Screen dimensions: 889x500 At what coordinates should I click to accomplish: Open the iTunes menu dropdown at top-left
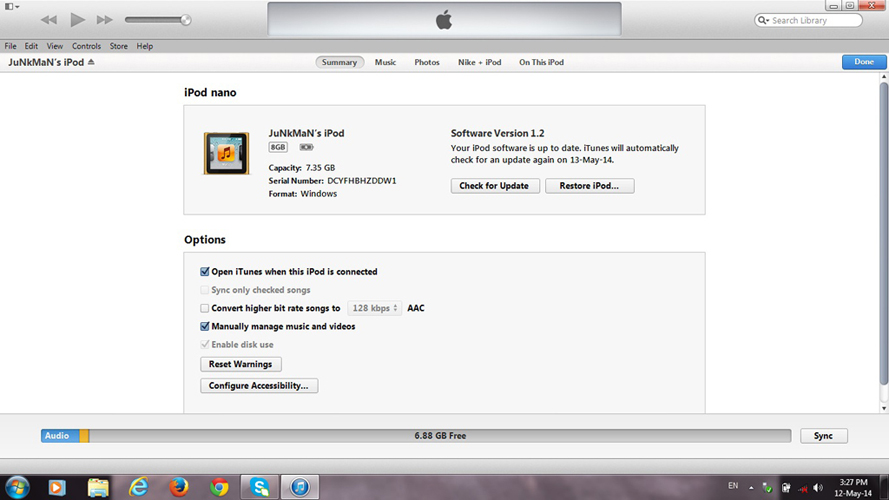coord(12,6)
